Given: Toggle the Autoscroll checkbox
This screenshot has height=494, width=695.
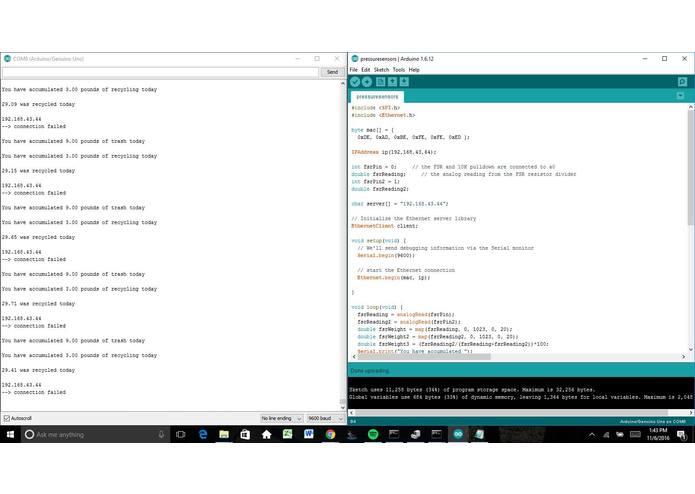Looking at the screenshot, I should (7, 418).
